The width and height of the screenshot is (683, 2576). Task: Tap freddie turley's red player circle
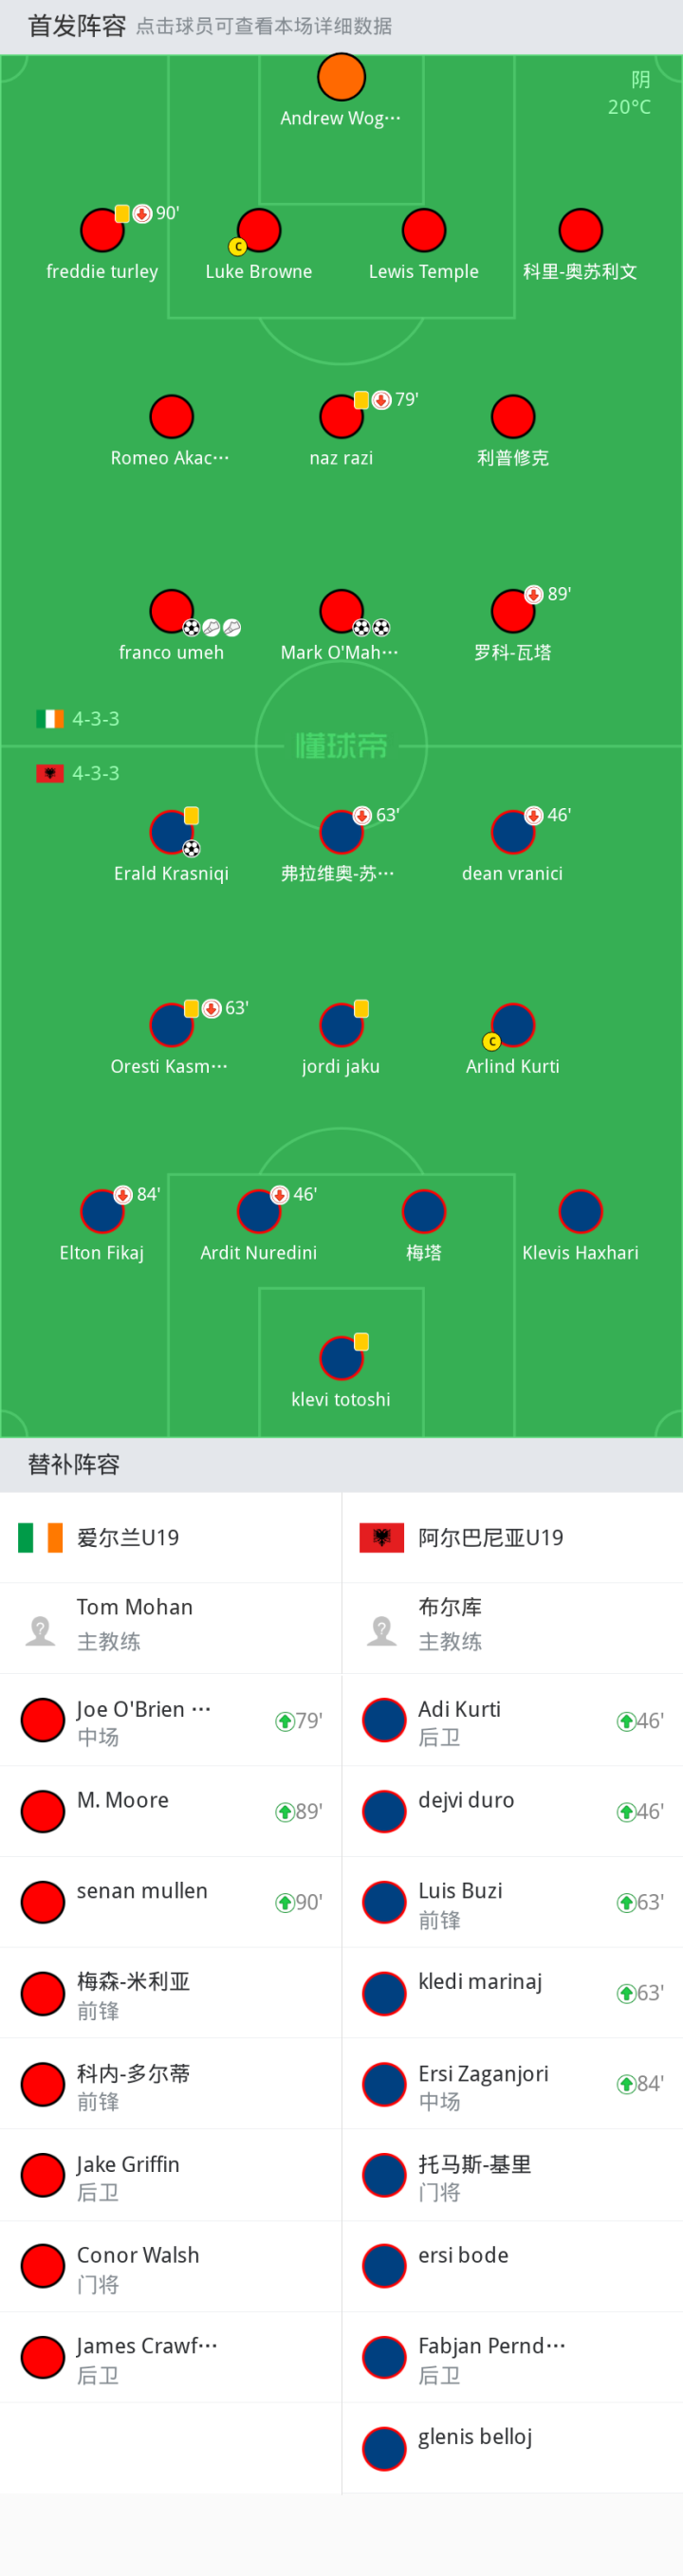(102, 230)
